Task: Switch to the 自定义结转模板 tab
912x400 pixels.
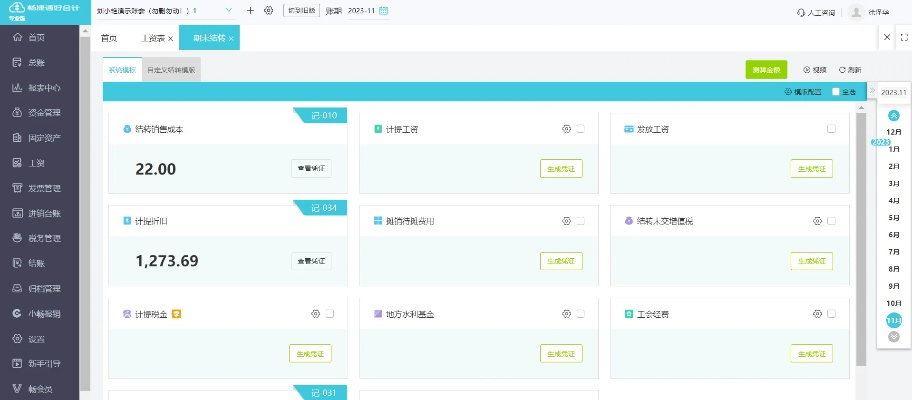Action: click(172, 70)
